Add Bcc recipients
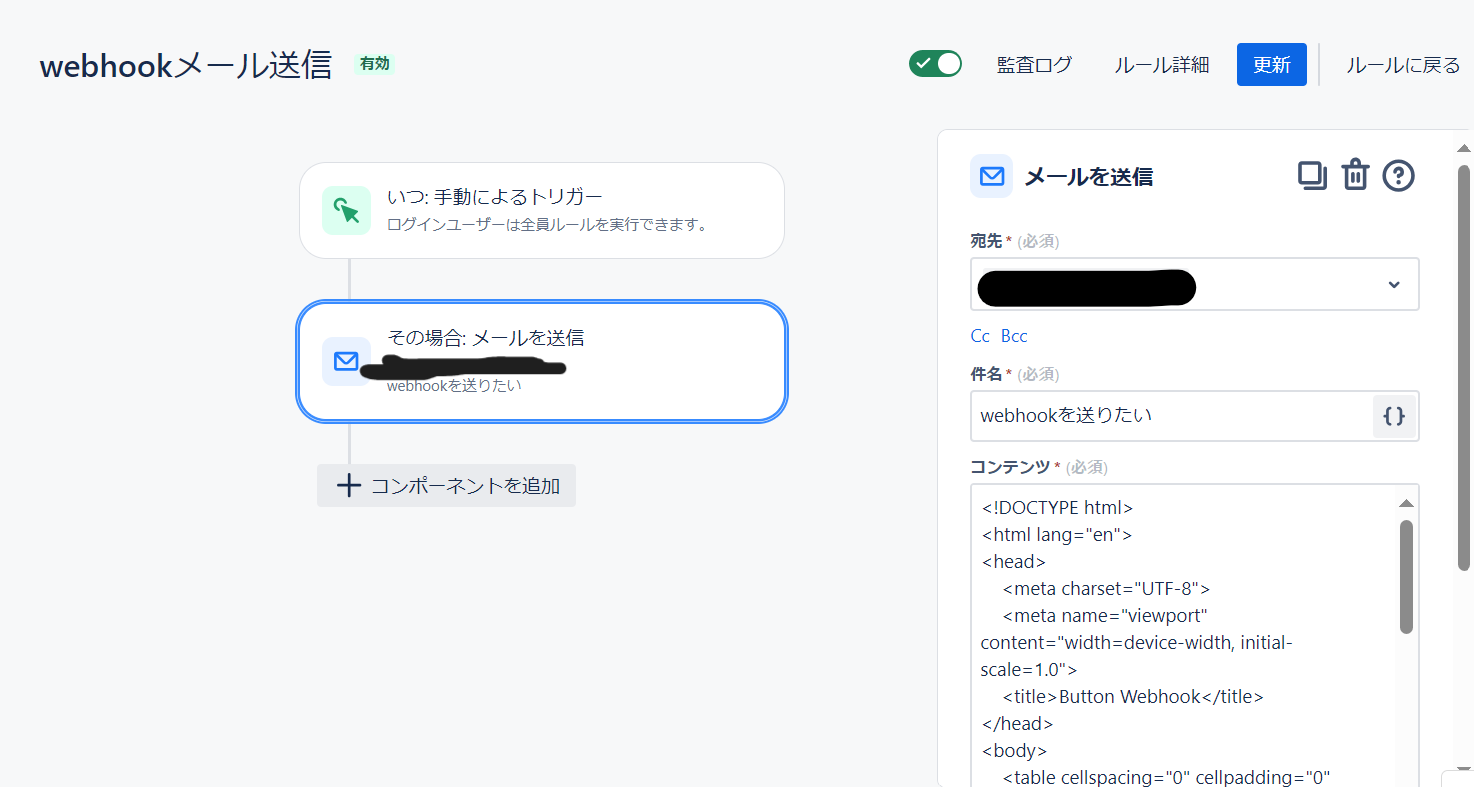1474x787 pixels. click(1014, 336)
